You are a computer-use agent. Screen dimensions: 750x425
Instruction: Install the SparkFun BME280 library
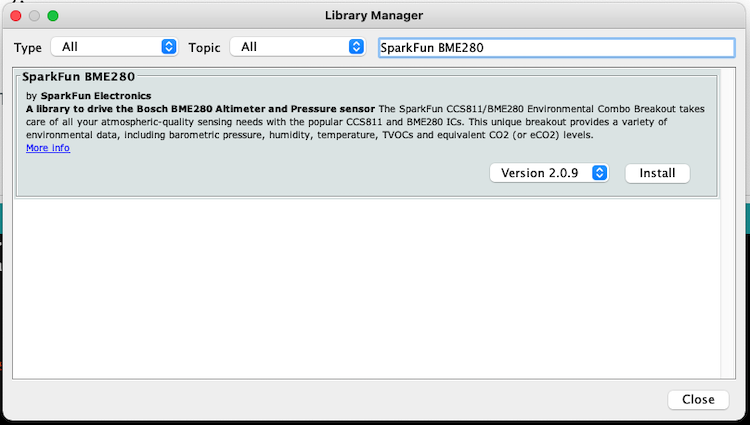(x=657, y=173)
